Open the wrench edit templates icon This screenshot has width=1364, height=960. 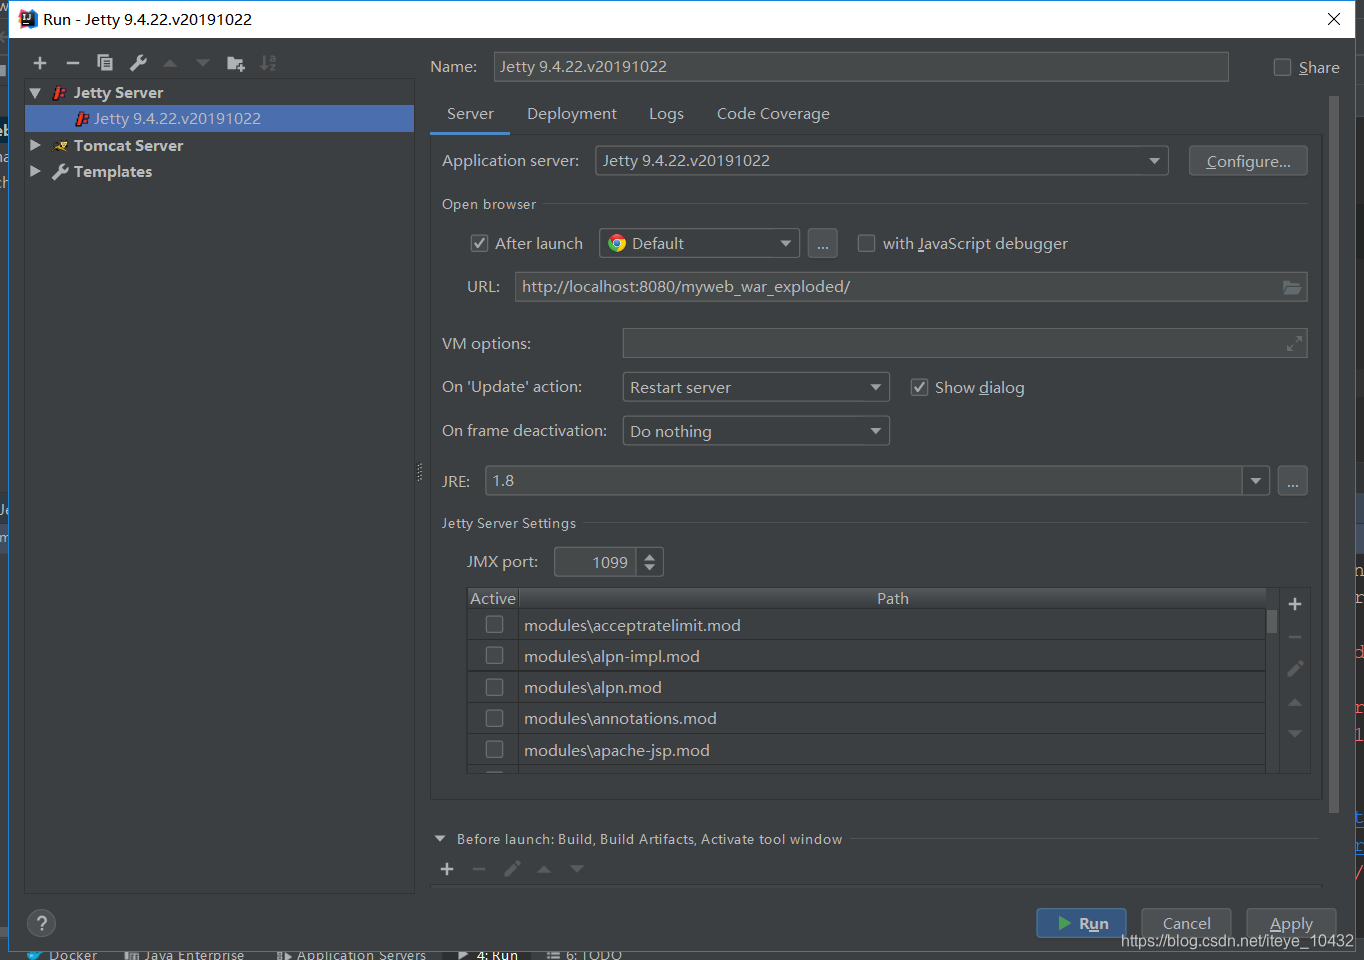point(138,63)
